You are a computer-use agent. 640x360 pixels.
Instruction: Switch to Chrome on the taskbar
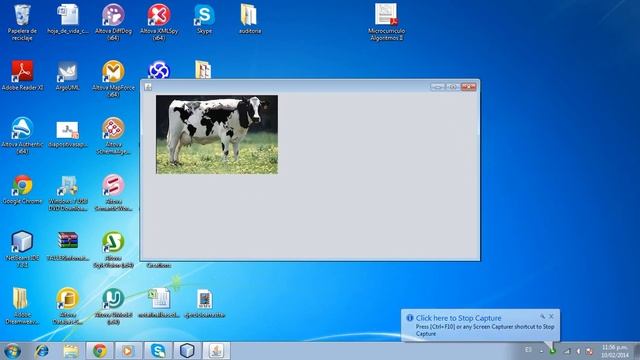click(100, 351)
